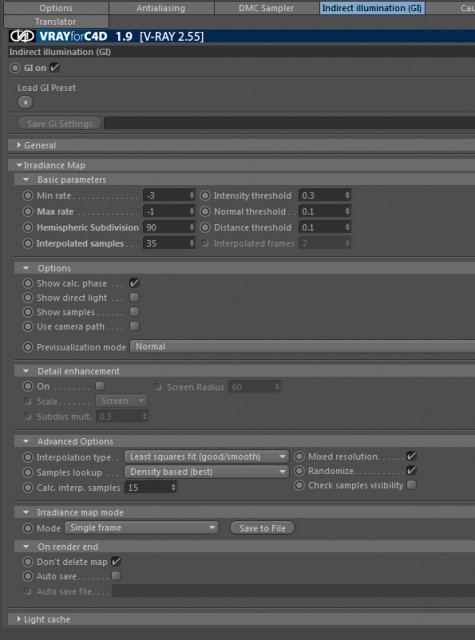This screenshot has width=475, height=640.
Task: Click animation dot beside Show samples
Action: click(27, 312)
